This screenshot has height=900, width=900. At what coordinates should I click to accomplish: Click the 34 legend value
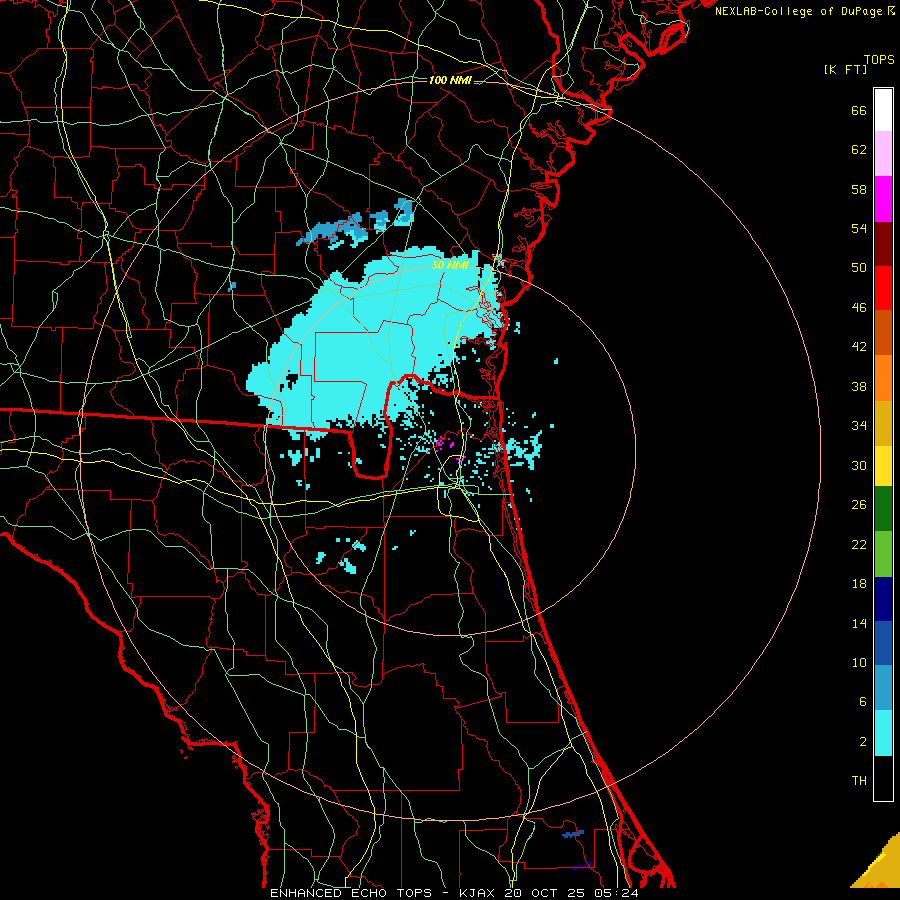859,425
